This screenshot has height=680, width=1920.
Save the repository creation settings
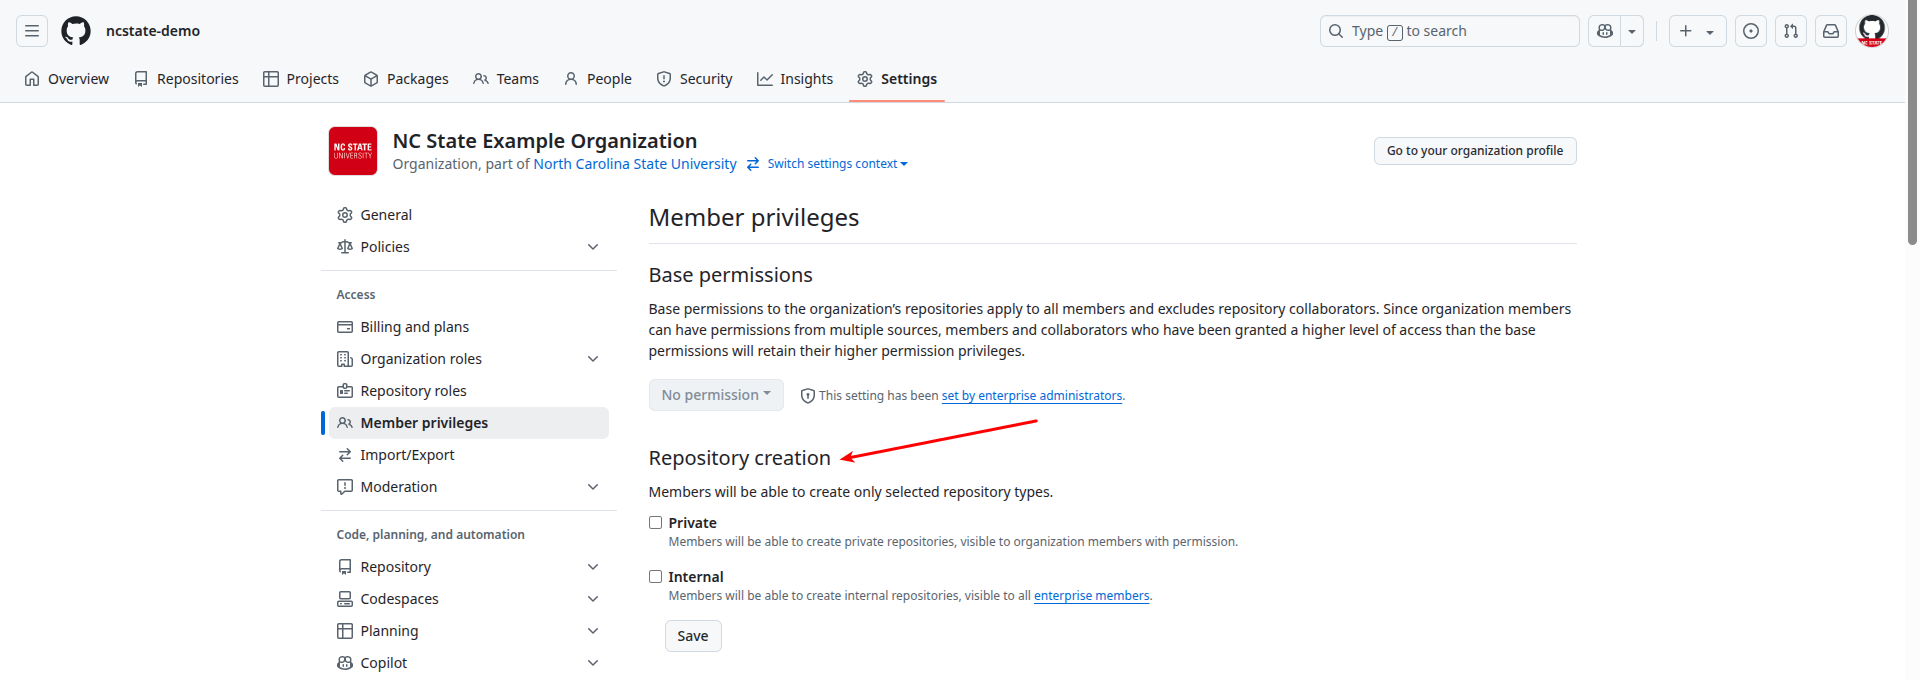click(x=693, y=636)
